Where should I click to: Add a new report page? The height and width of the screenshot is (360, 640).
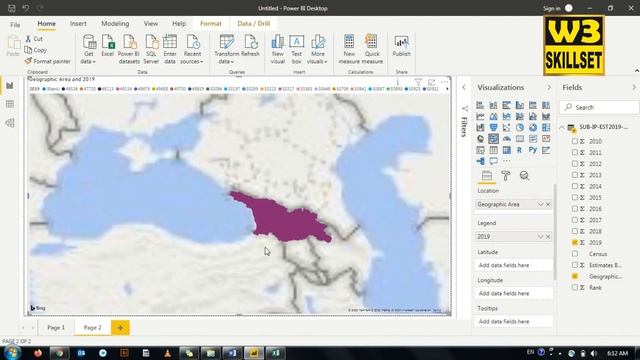pyautogui.click(x=120, y=327)
